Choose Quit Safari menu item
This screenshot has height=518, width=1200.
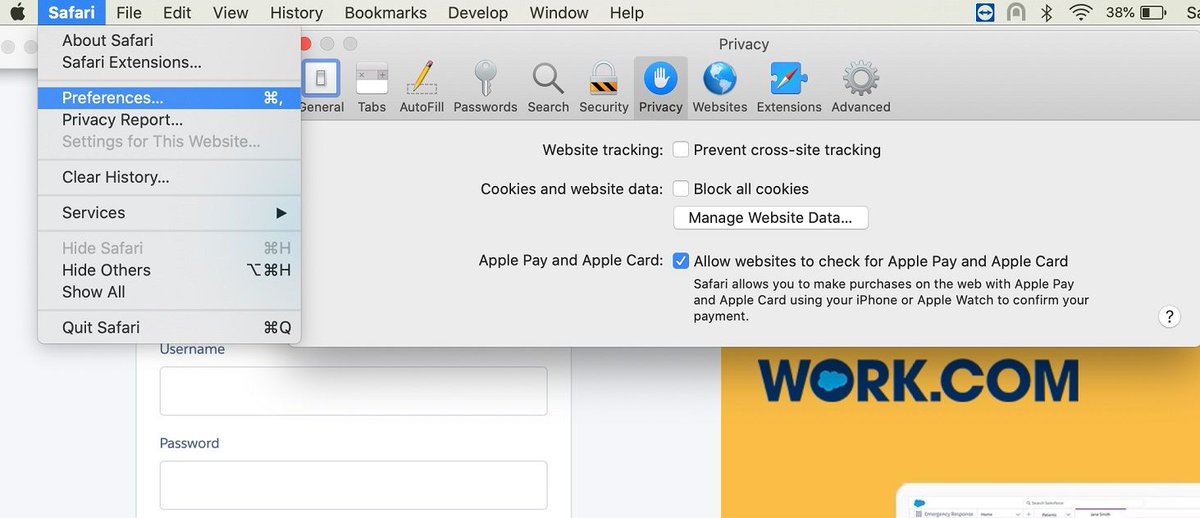(169, 327)
